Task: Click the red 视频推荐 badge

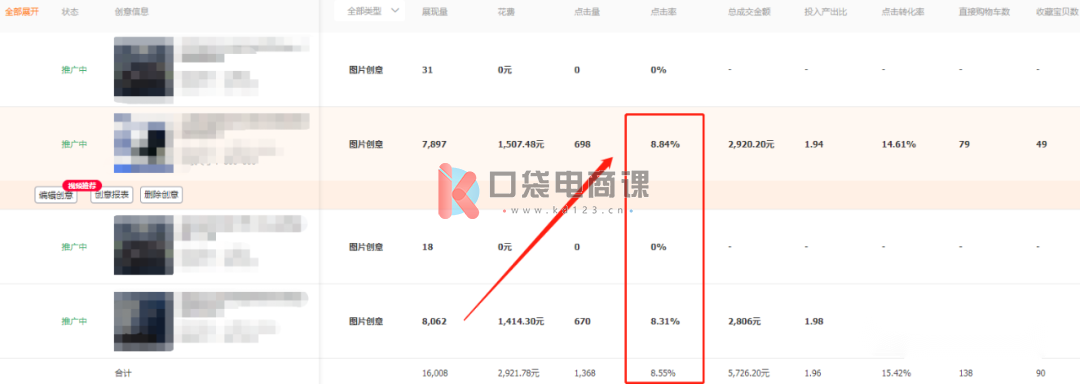Action: [82, 185]
